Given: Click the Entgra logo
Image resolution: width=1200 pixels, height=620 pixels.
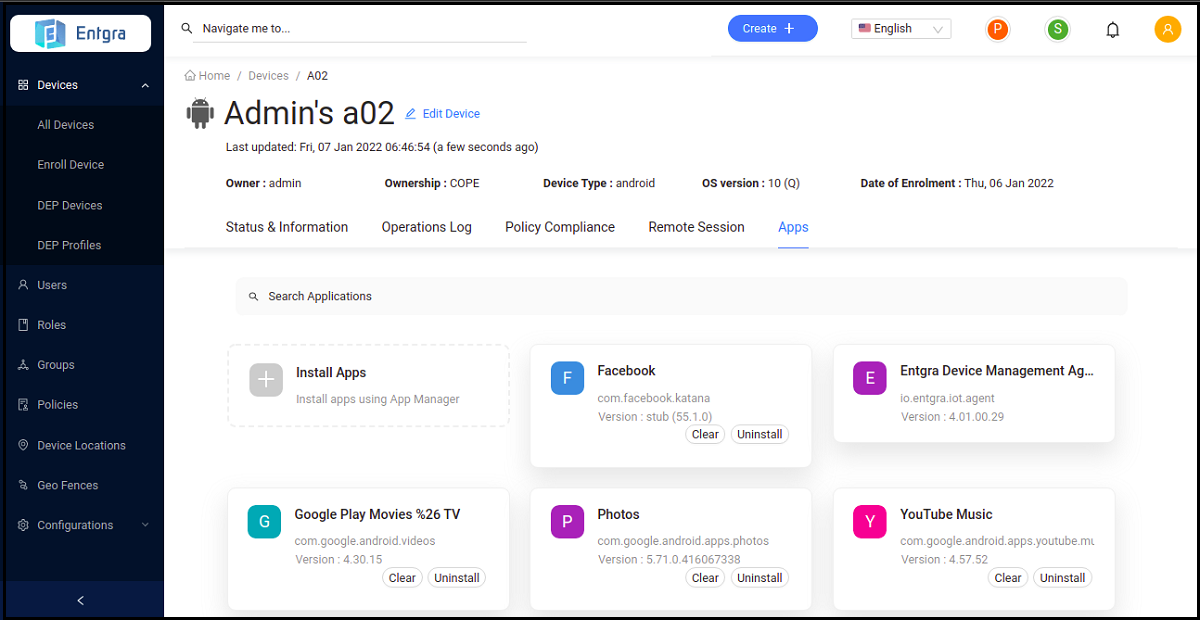Looking at the screenshot, I should point(80,33).
